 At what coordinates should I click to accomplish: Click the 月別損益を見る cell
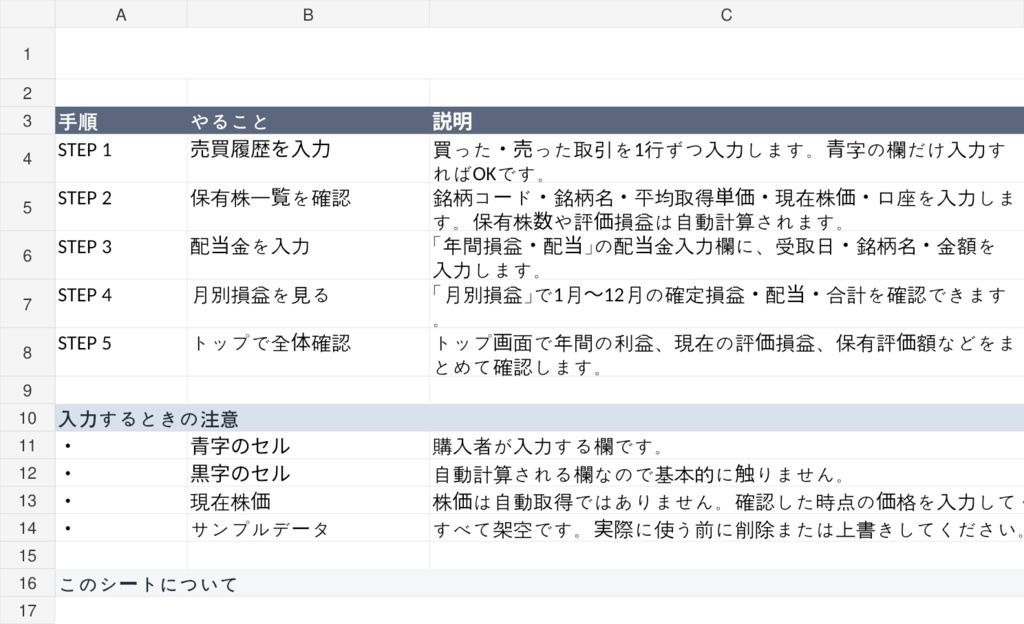[308, 304]
